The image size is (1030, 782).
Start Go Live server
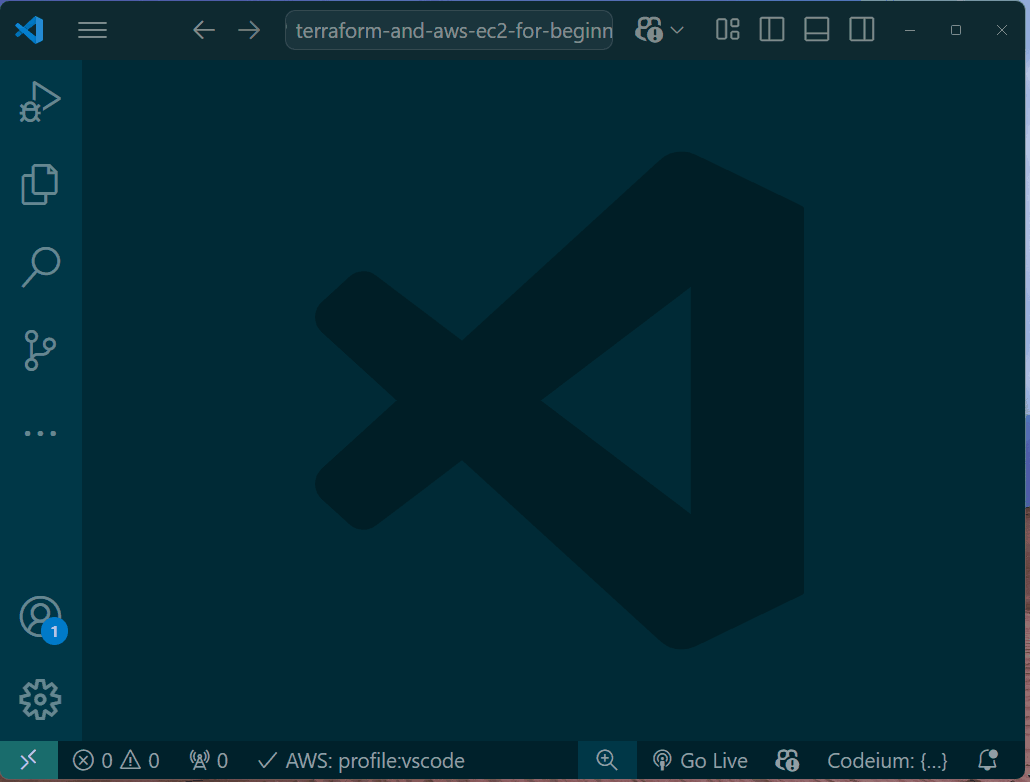pos(700,761)
